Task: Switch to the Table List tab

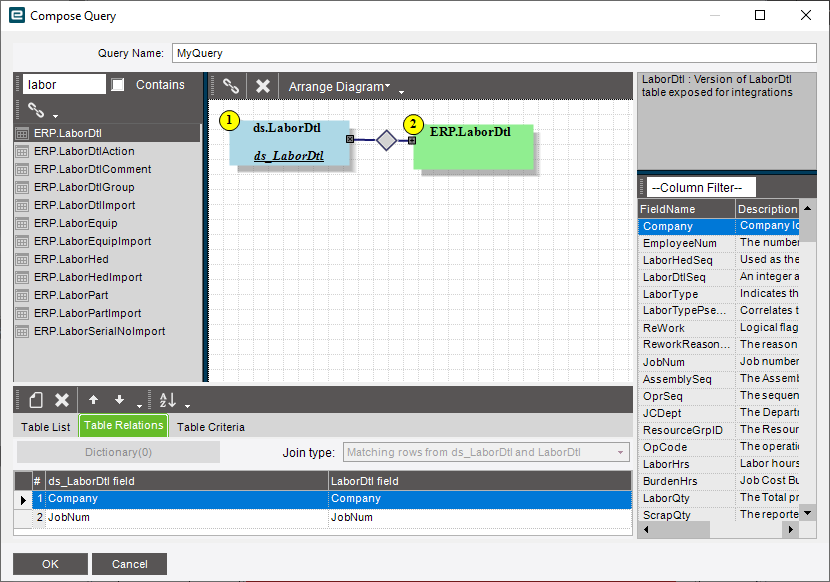Action: pyautogui.click(x=46, y=427)
